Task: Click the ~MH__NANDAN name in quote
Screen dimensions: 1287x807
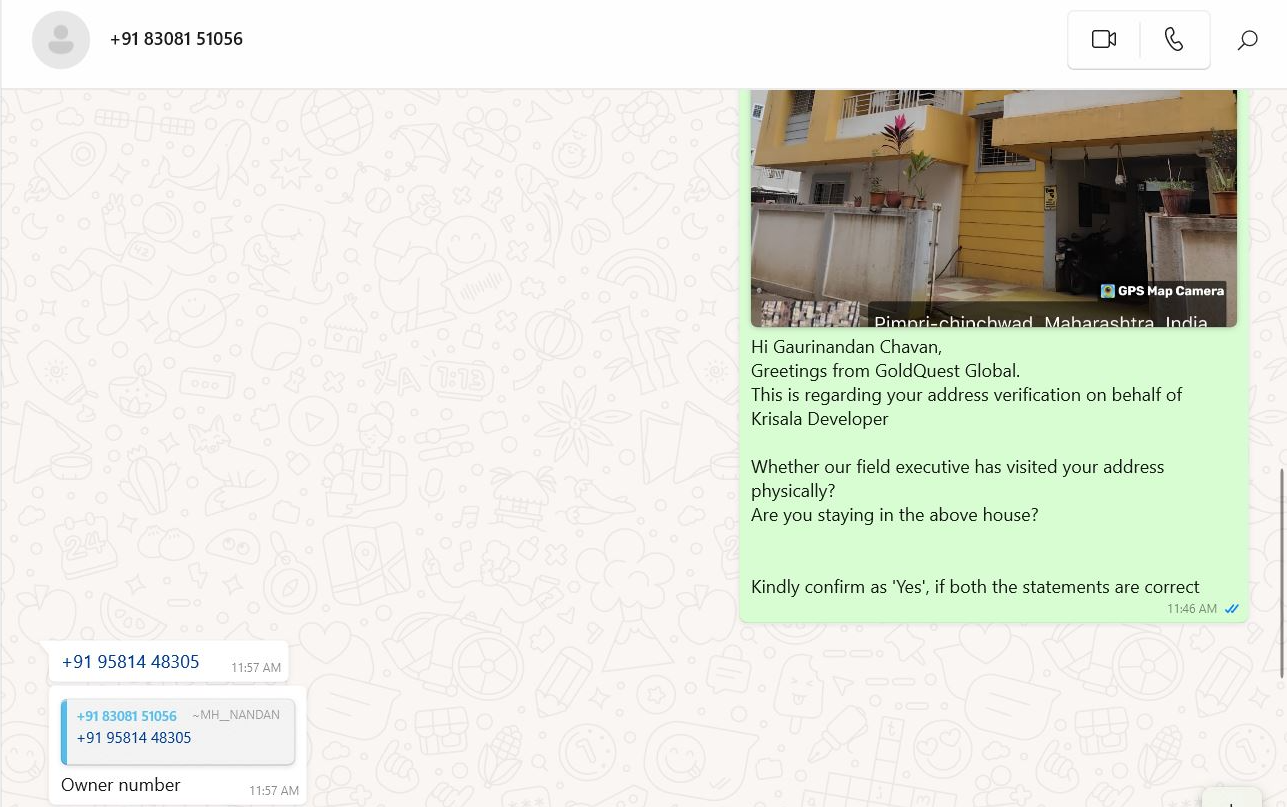Action: [x=236, y=715]
